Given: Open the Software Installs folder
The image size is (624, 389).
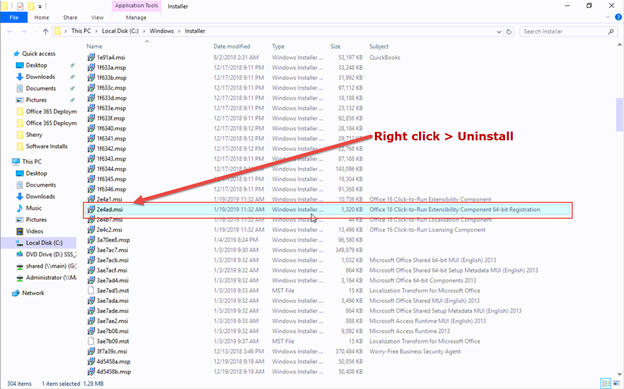Looking at the screenshot, I should [47, 146].
